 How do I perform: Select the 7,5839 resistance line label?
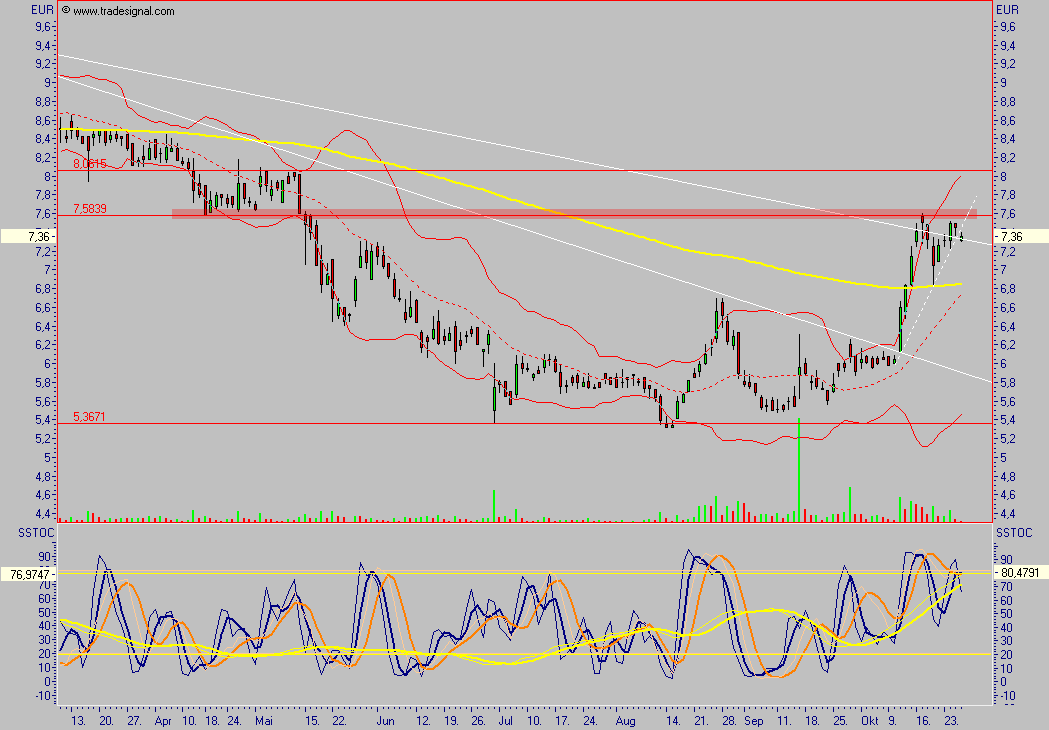[x=90, y=209]
